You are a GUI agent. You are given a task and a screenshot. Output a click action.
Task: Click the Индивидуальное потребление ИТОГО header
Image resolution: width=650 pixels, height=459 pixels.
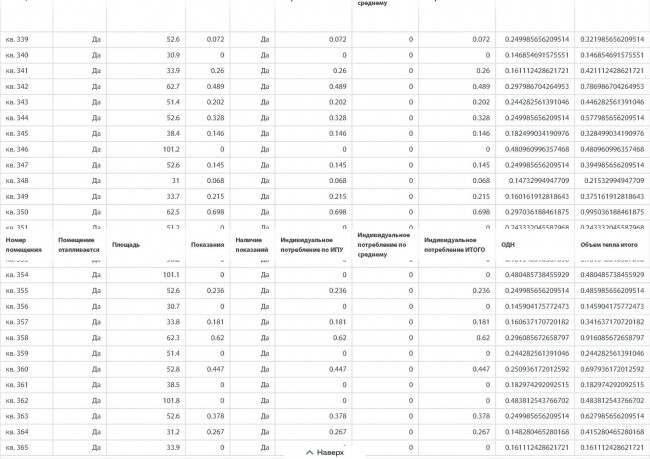[454, 245]
